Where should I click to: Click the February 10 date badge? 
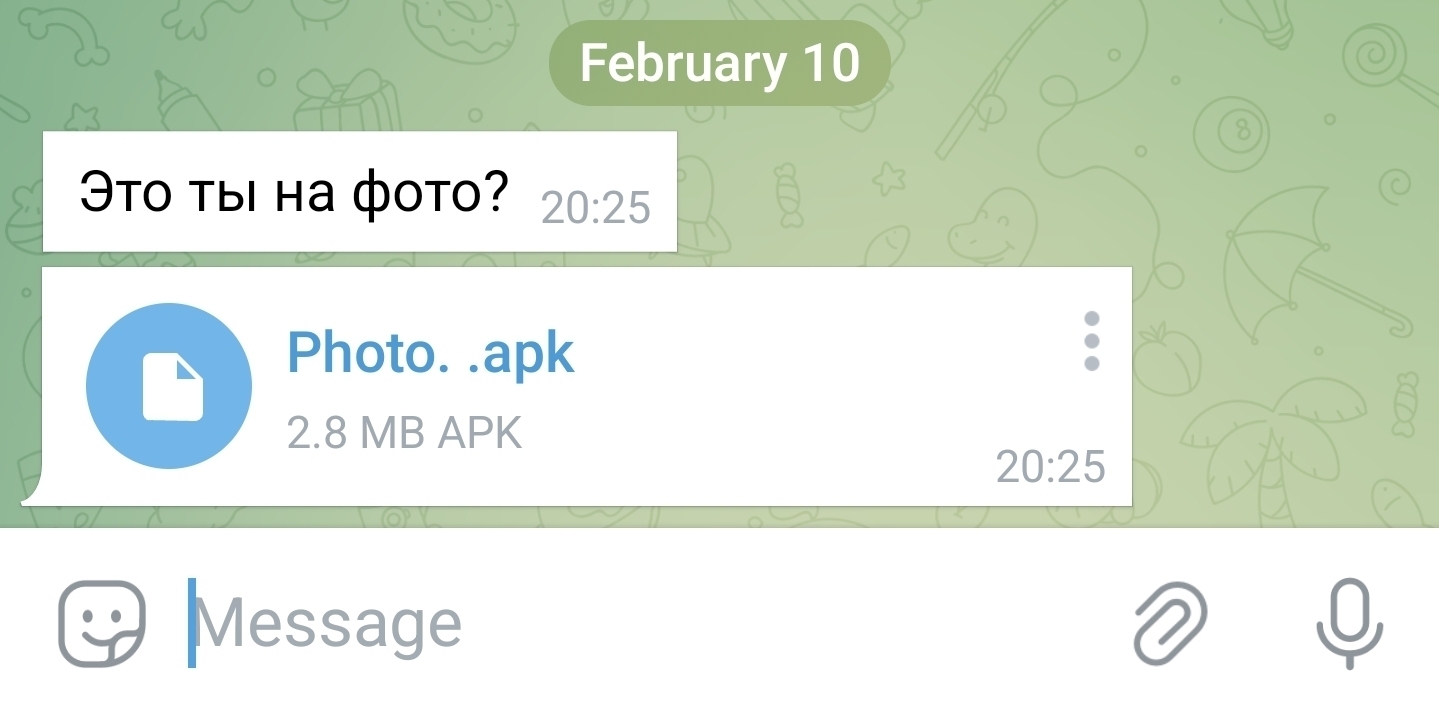(719, 64)
